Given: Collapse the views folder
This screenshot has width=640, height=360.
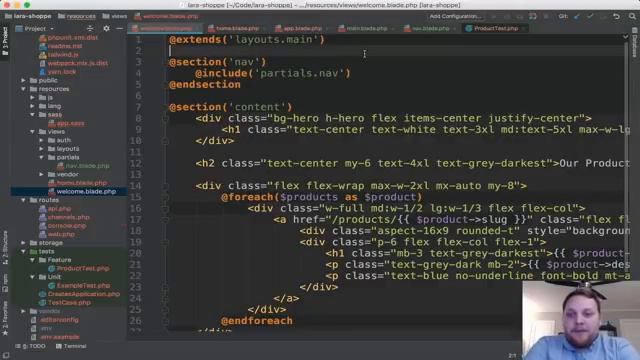Looking at the screenshot, I should (33, 132).
